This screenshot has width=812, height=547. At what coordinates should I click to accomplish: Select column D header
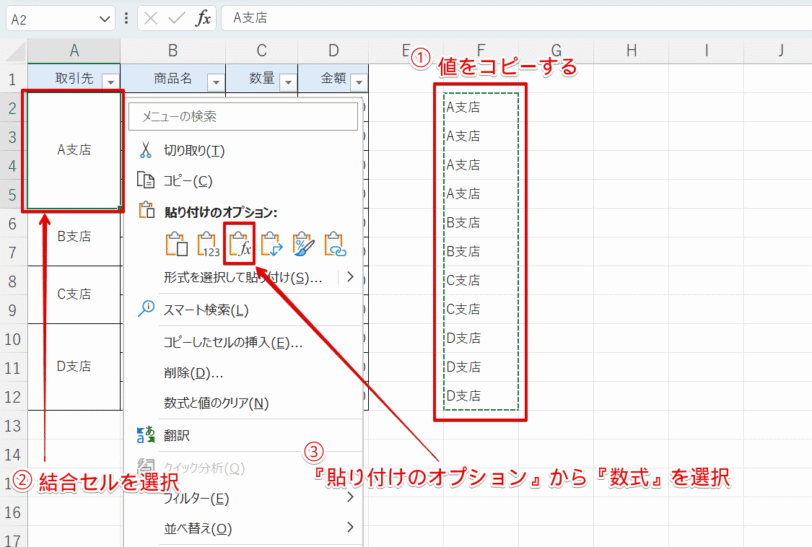[x=333, y=51]
